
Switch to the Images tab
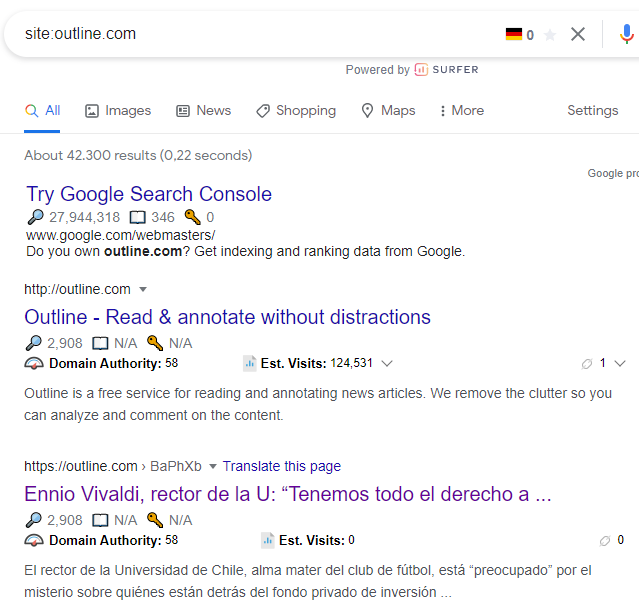click(118, 110)
